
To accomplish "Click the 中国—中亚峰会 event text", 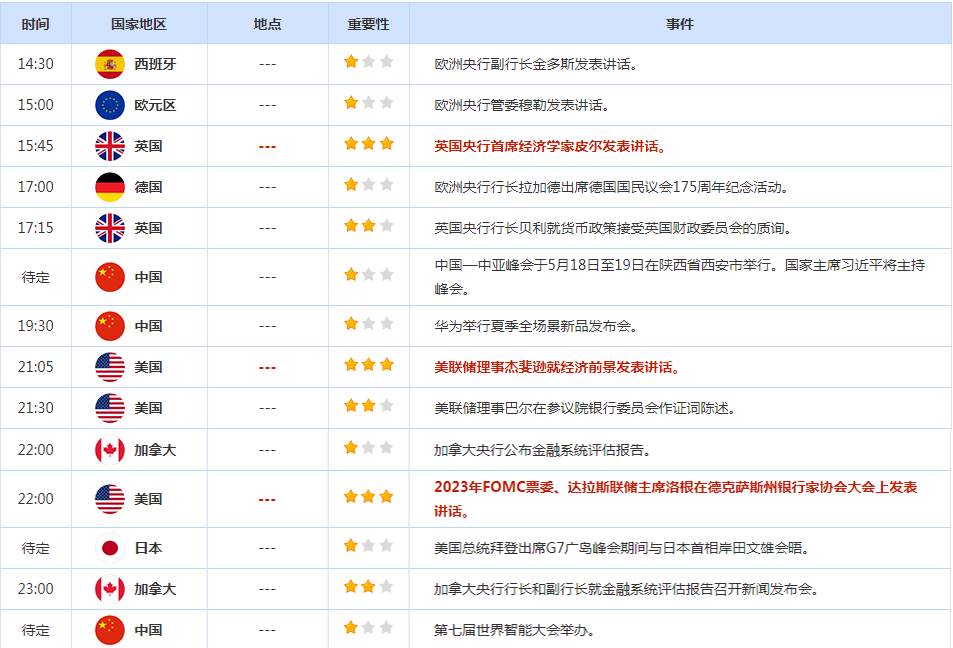I will (679, 277).
